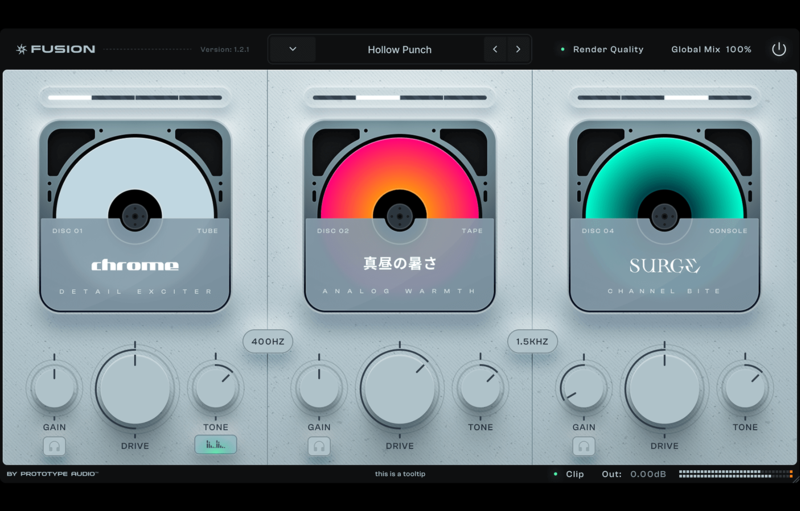The width and height of the screenshot is (800, 511).
Task: Click the Fusion logo icon
Action: (x=21, y=49)
